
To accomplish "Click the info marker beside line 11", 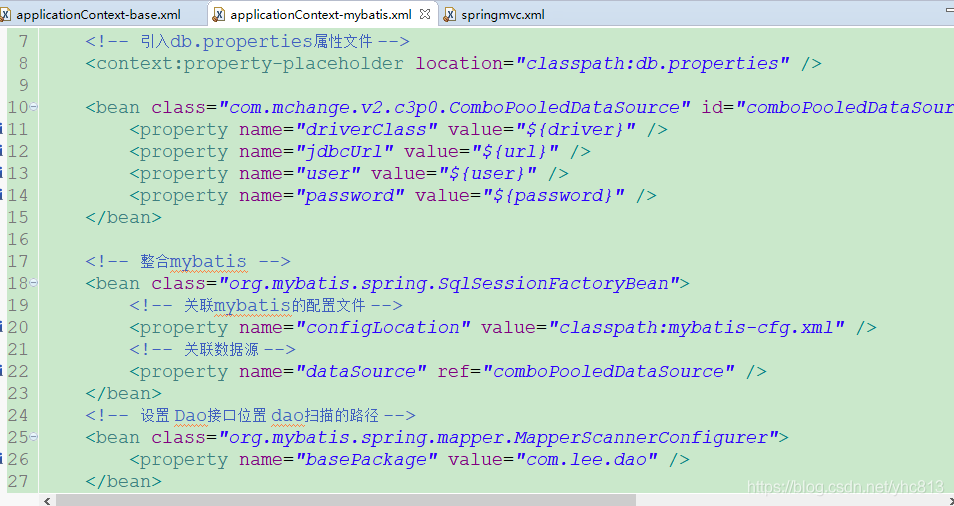I will (3, 129).
